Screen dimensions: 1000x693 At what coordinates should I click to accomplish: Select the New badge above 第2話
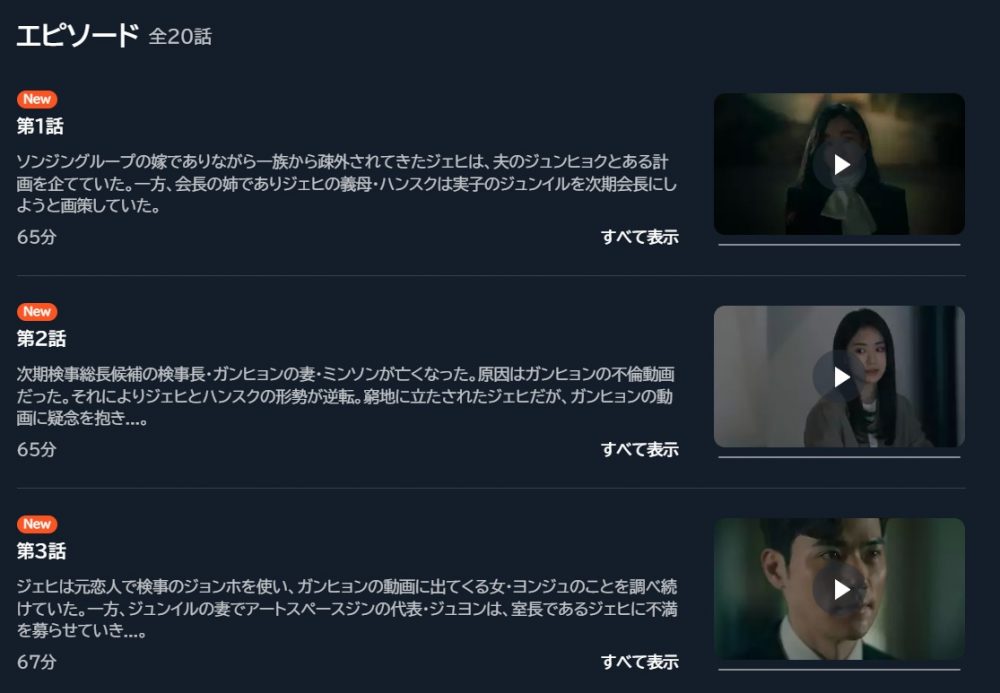tap(37, 312)
